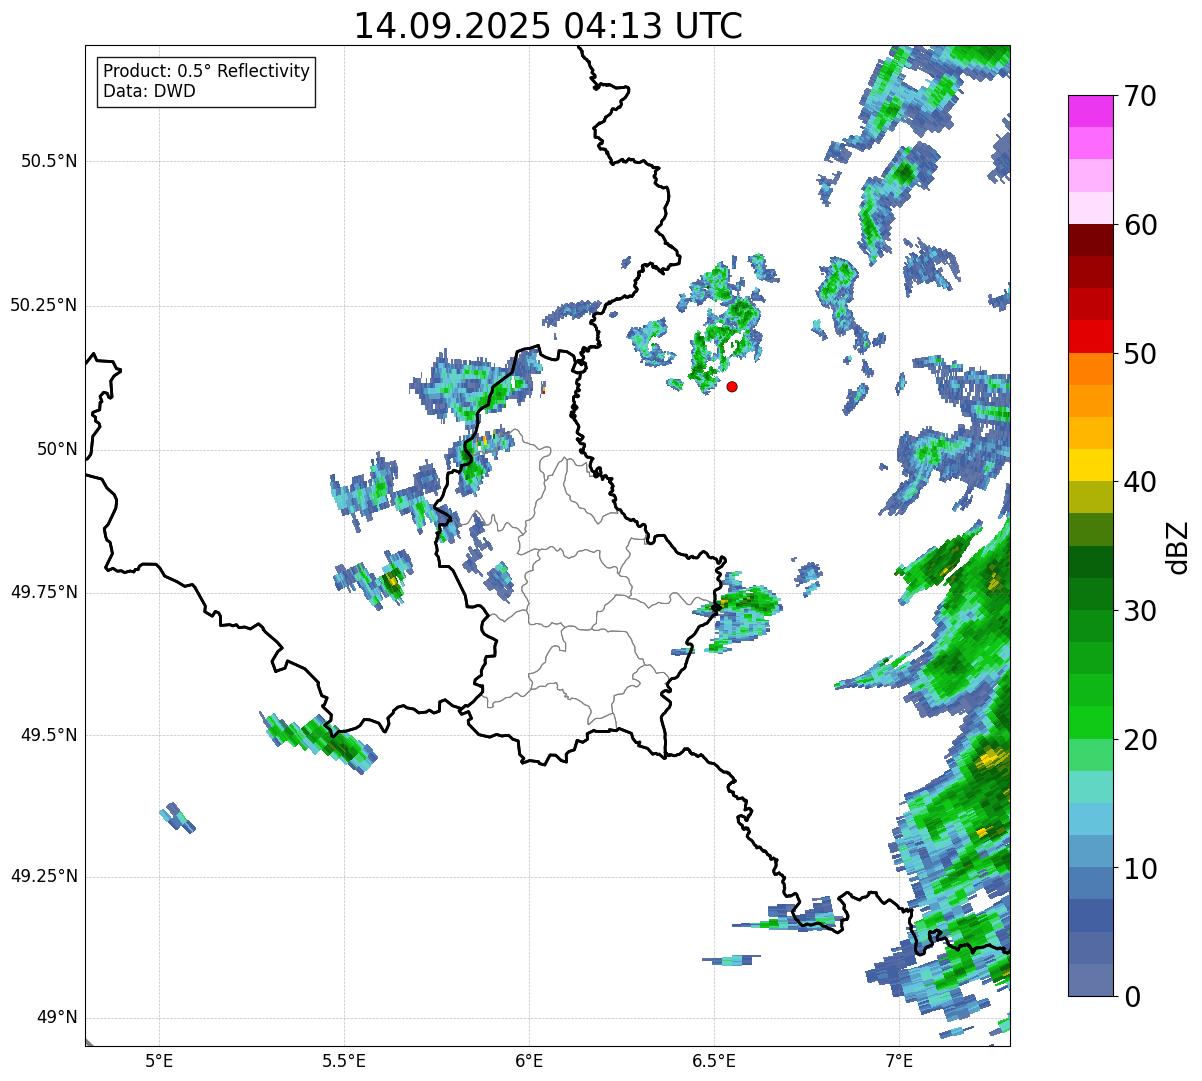Click the colorbar tick label '70'

click(x=1140, y=97)
